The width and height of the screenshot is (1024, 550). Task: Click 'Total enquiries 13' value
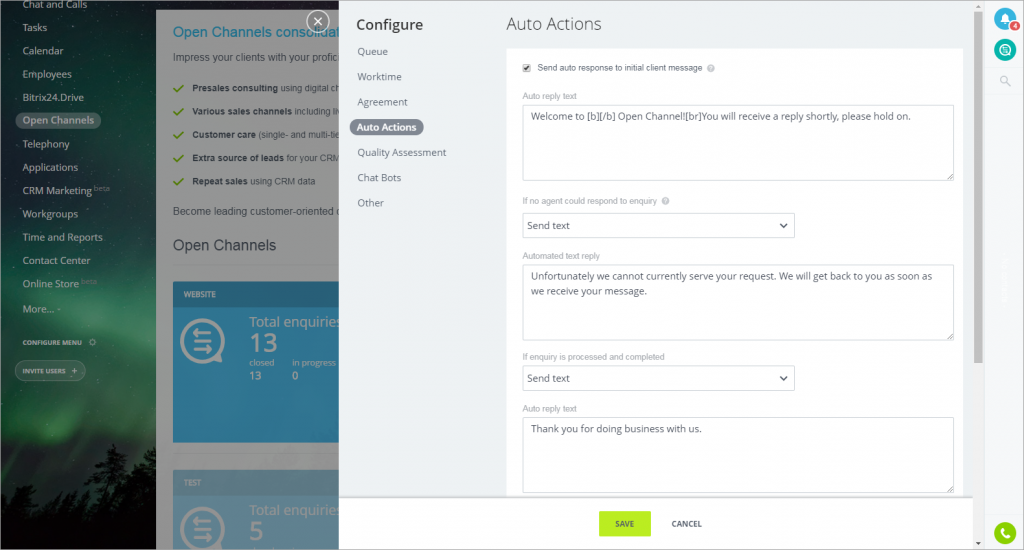264,343
